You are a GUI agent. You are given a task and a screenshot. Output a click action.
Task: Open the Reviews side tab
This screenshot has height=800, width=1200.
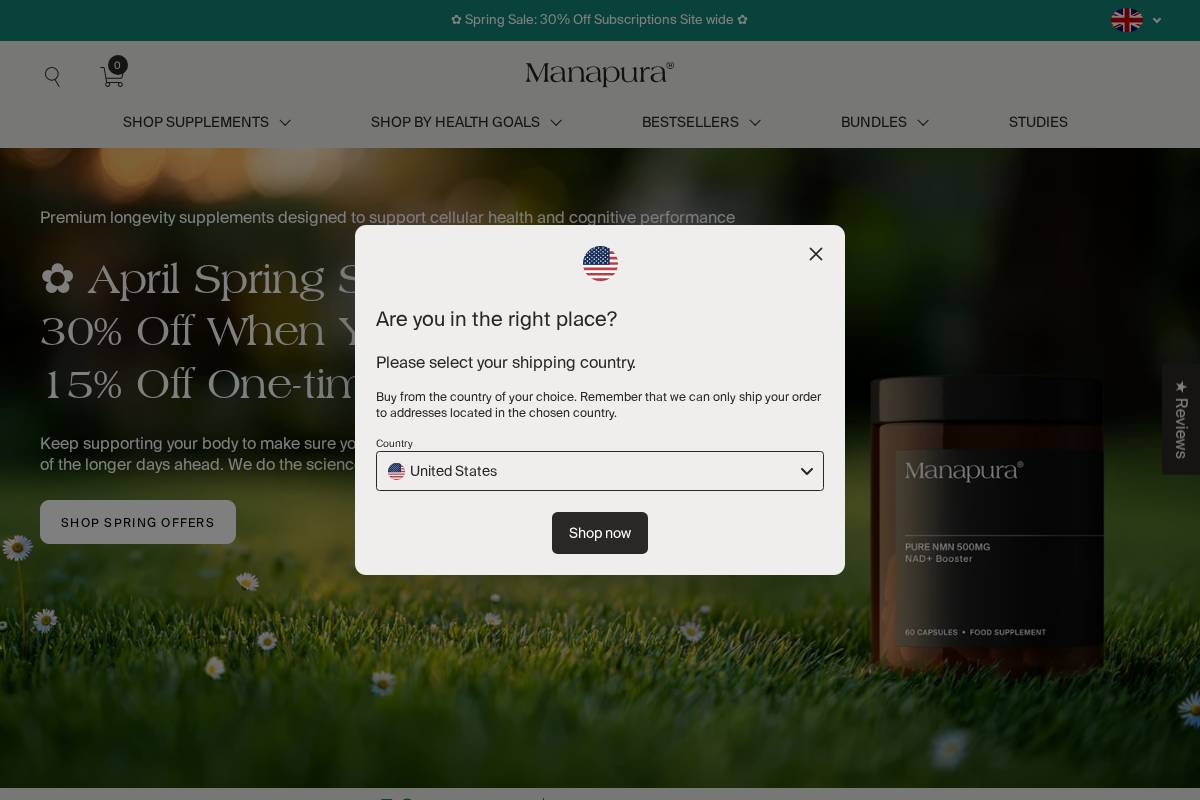pos(1181,419)
